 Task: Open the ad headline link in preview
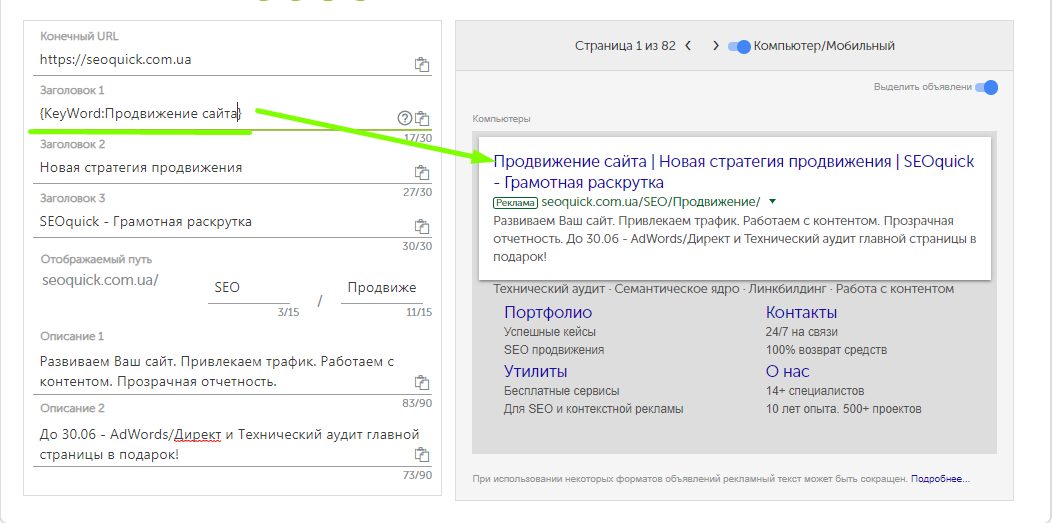(x=733, y=172)
